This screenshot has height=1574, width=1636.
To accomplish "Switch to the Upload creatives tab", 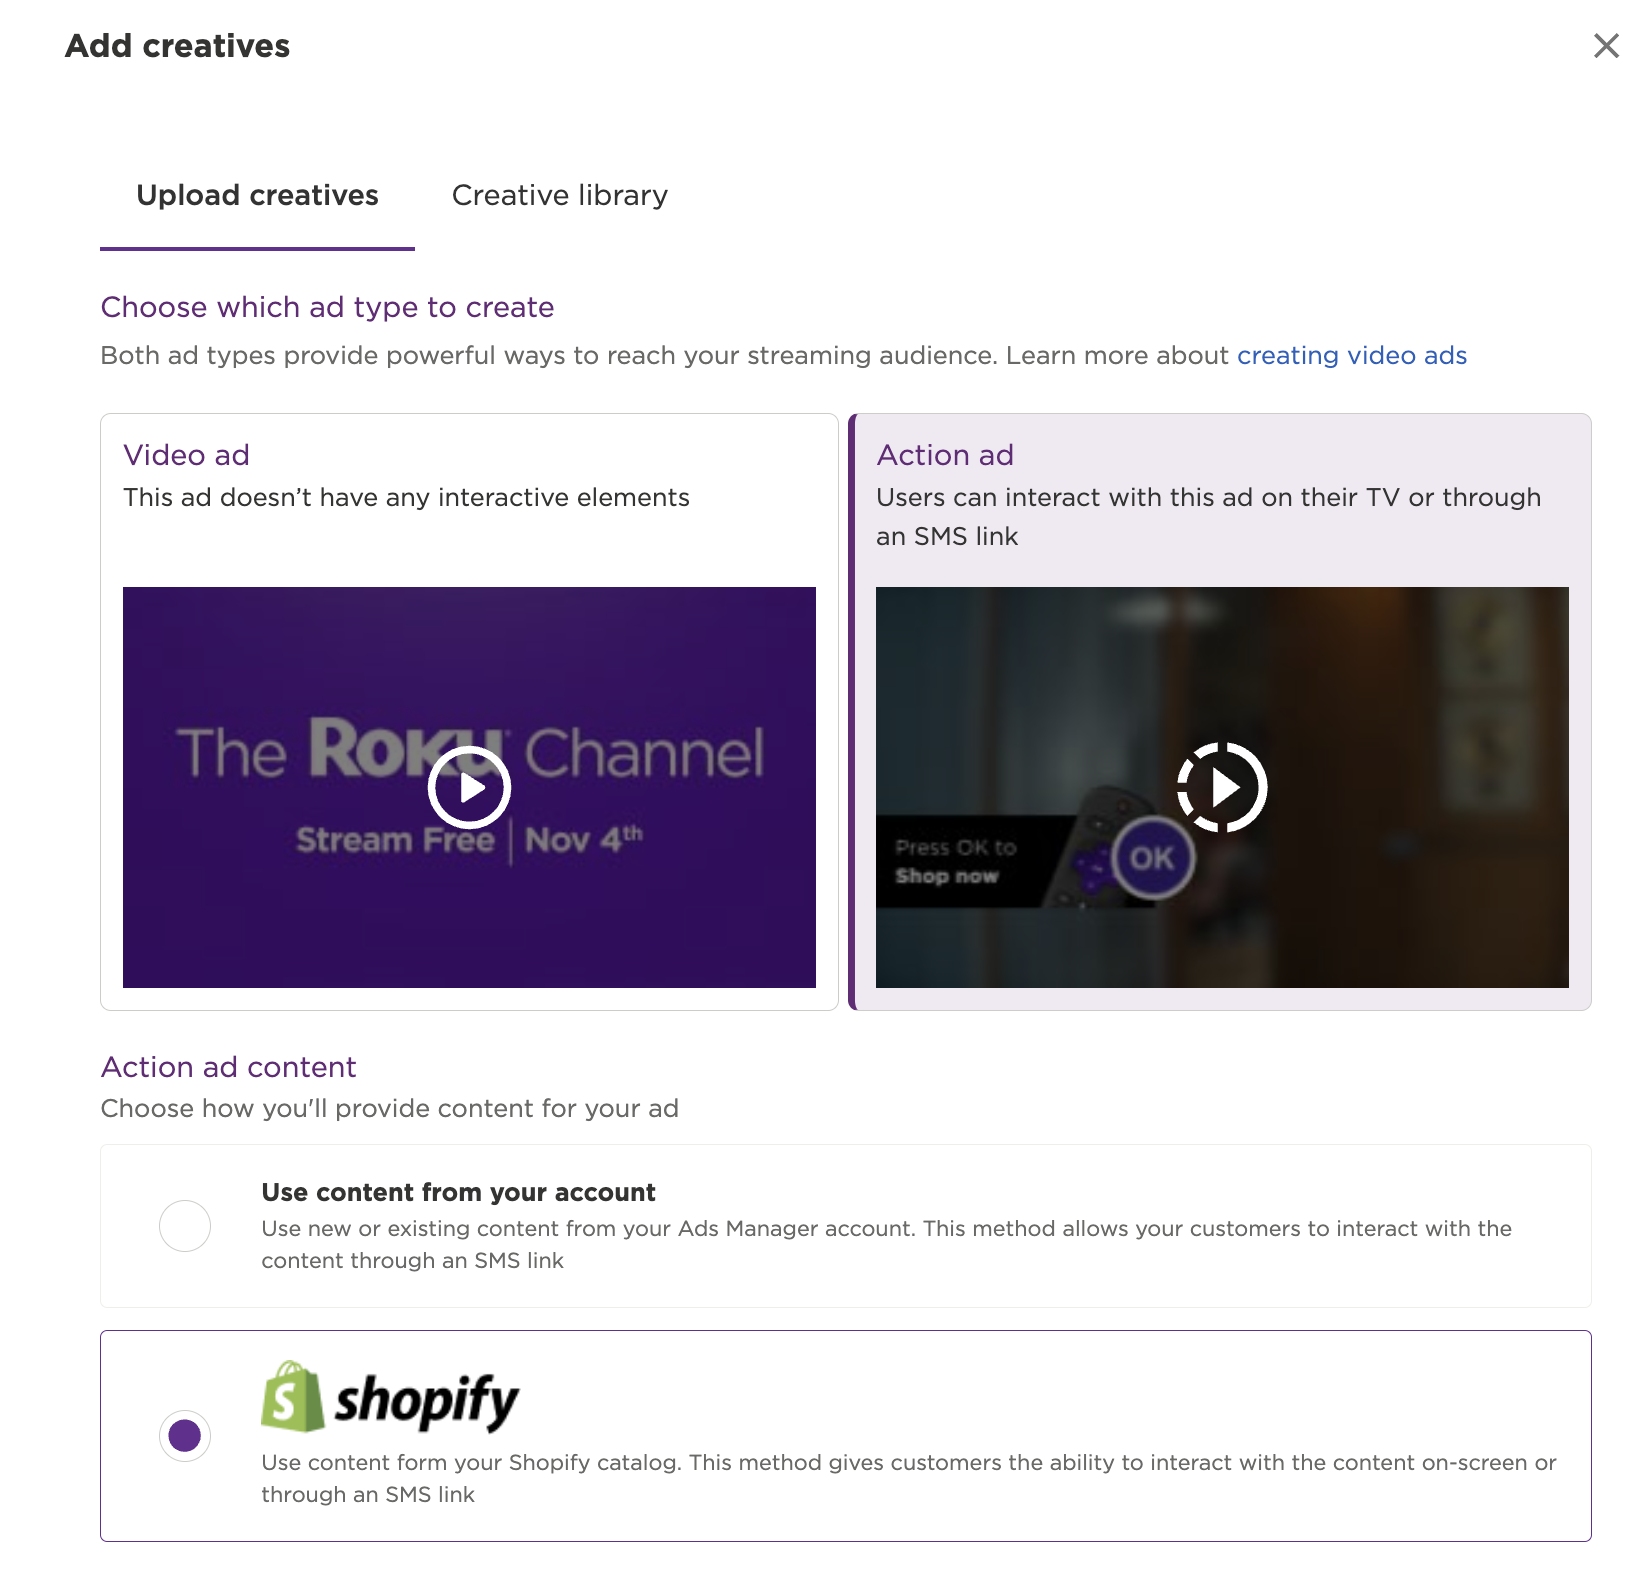I will point(257,196).
